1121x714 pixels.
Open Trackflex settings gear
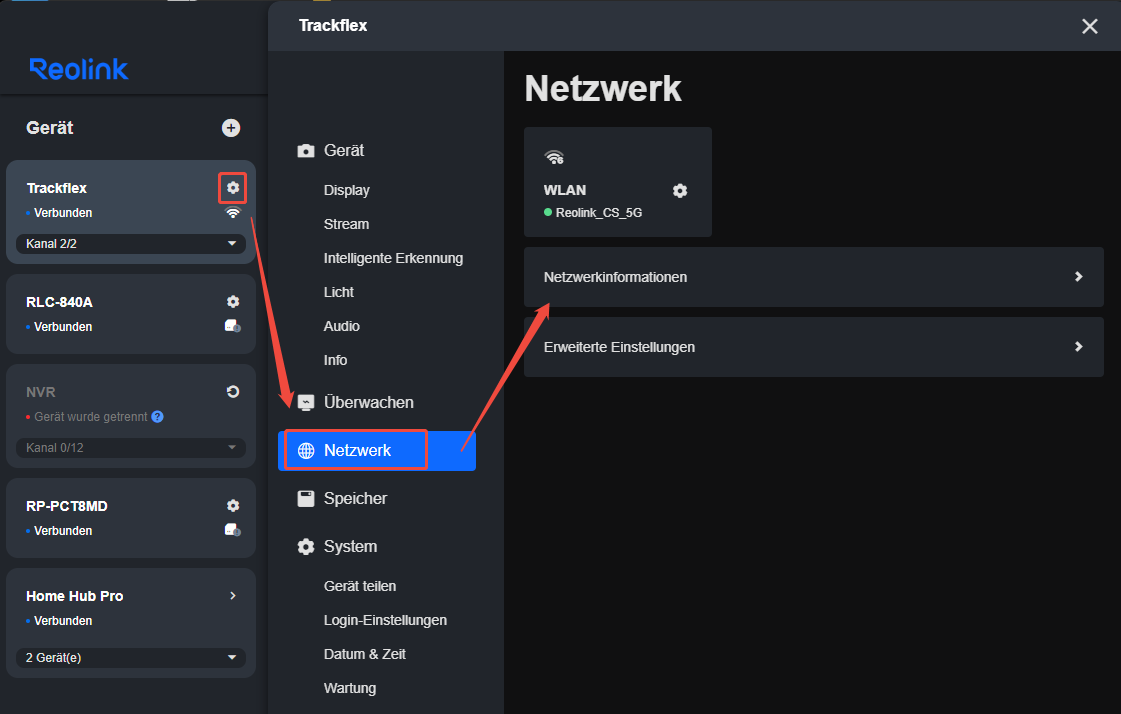tap(233, 188)
